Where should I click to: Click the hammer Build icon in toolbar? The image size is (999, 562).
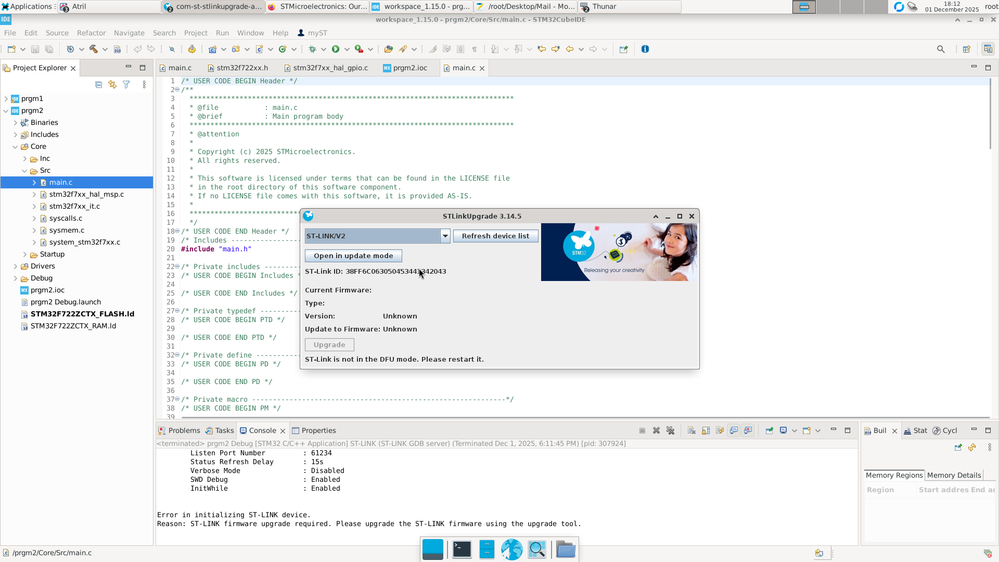point(93,49)
